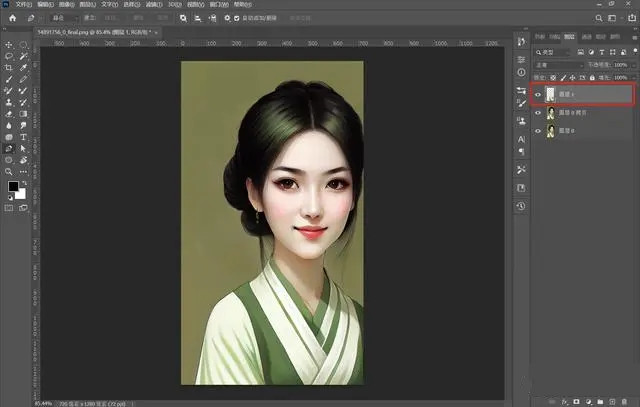Open the layer filter type dropdown
This screenshot has width=640, height=407.
[x=552, y=52]
